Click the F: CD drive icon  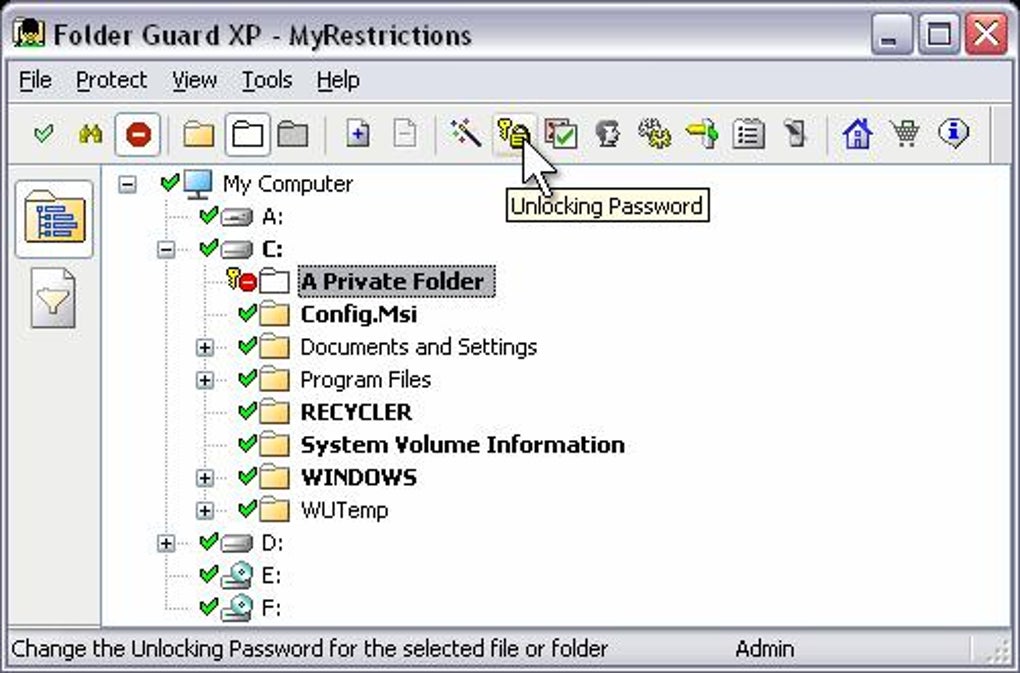coord(237,608)
